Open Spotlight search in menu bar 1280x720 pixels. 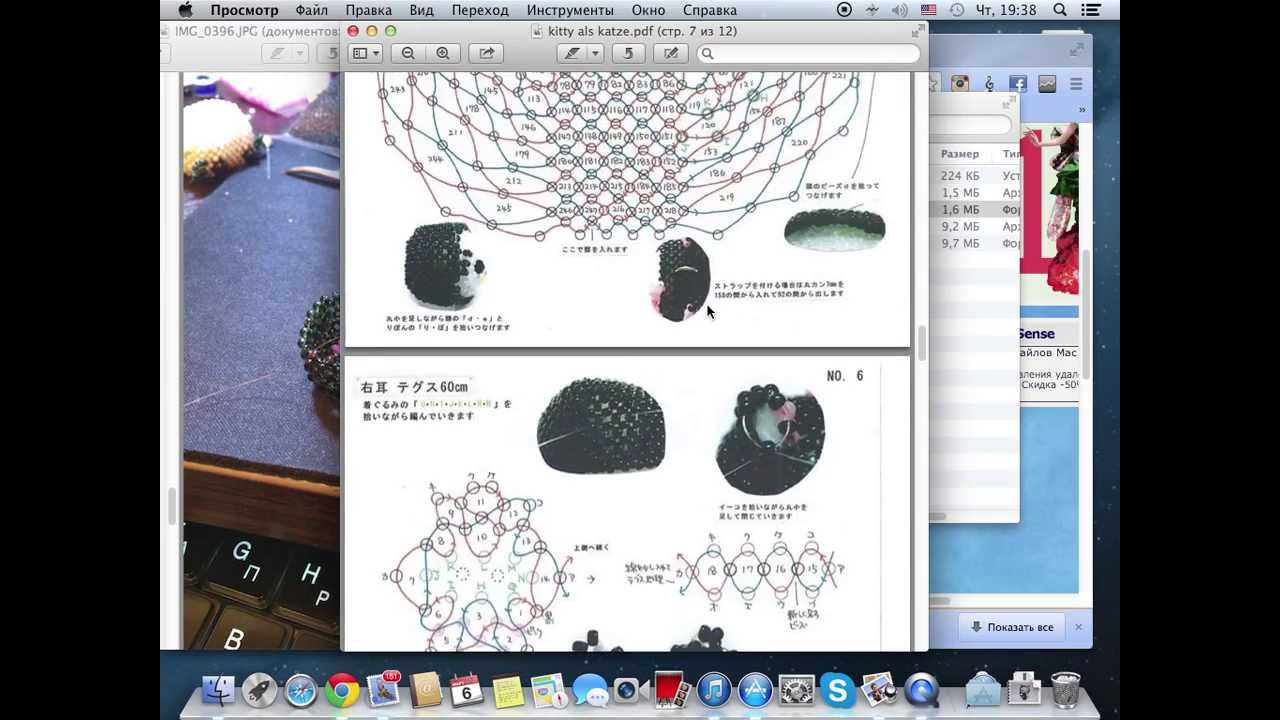point(1060,10)
